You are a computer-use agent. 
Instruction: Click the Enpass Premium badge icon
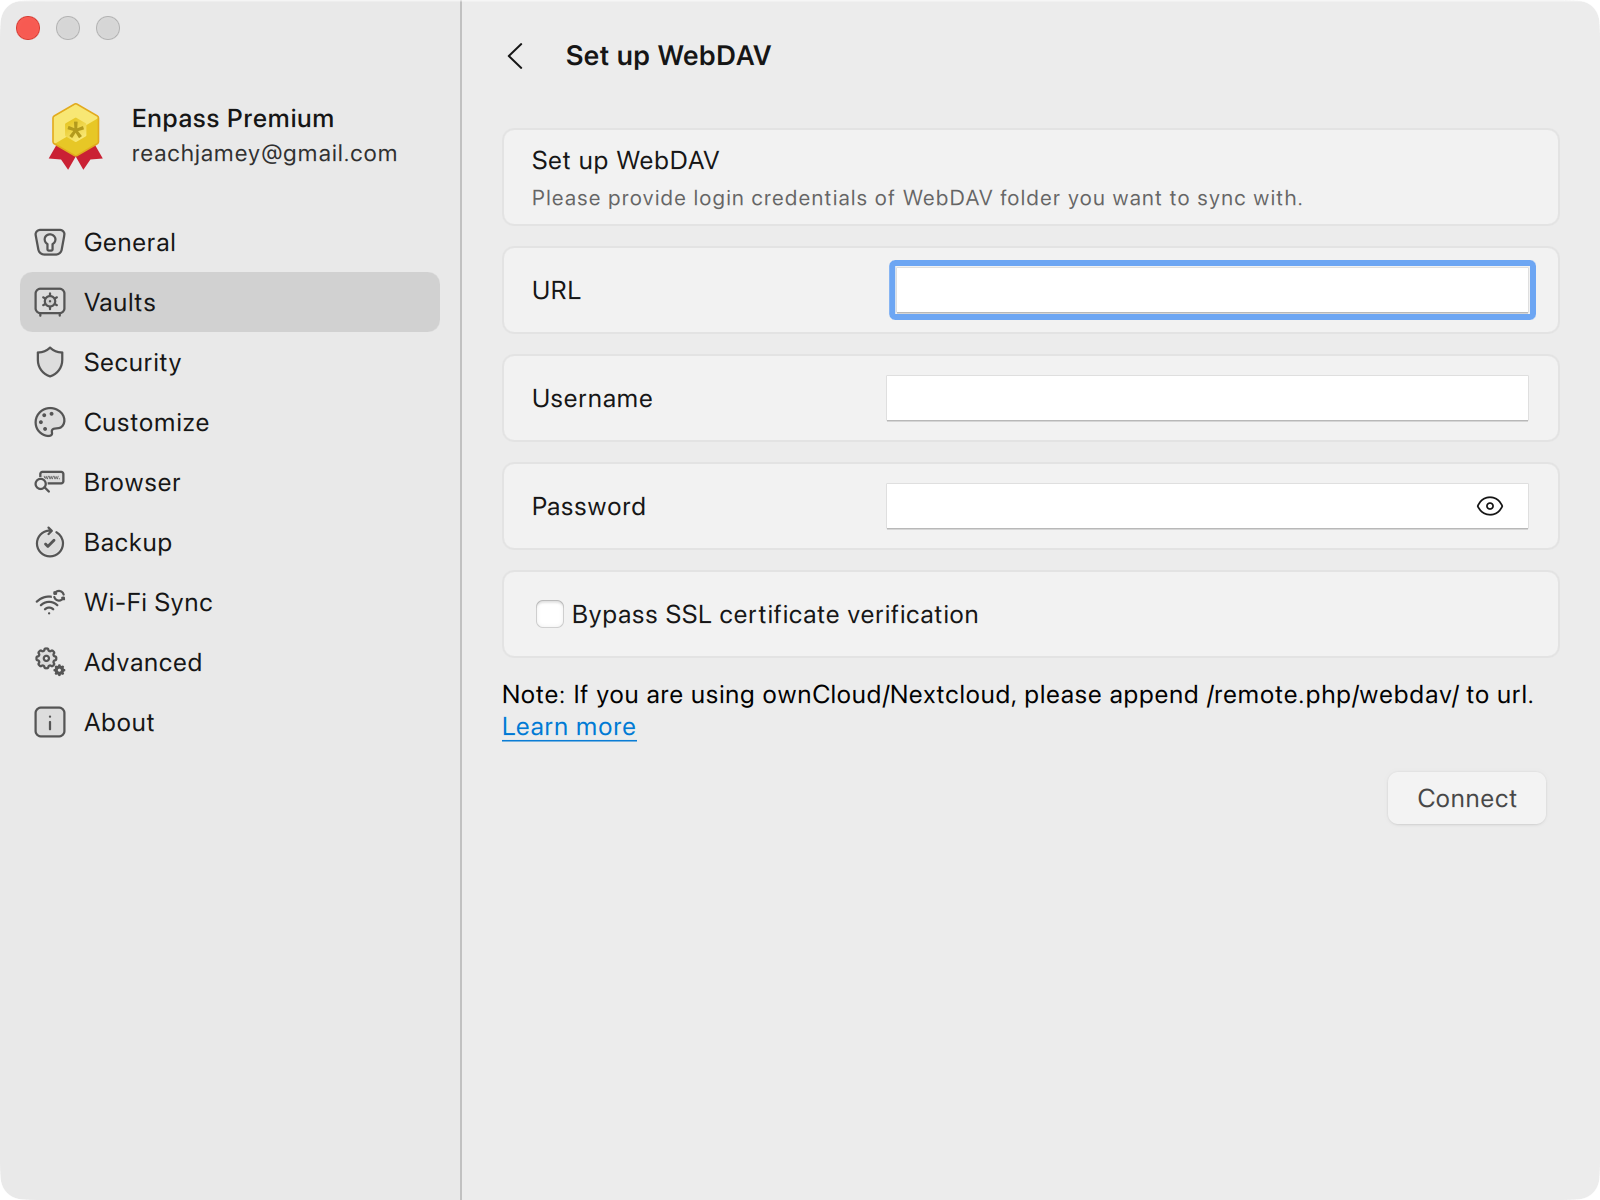[76, 136]
